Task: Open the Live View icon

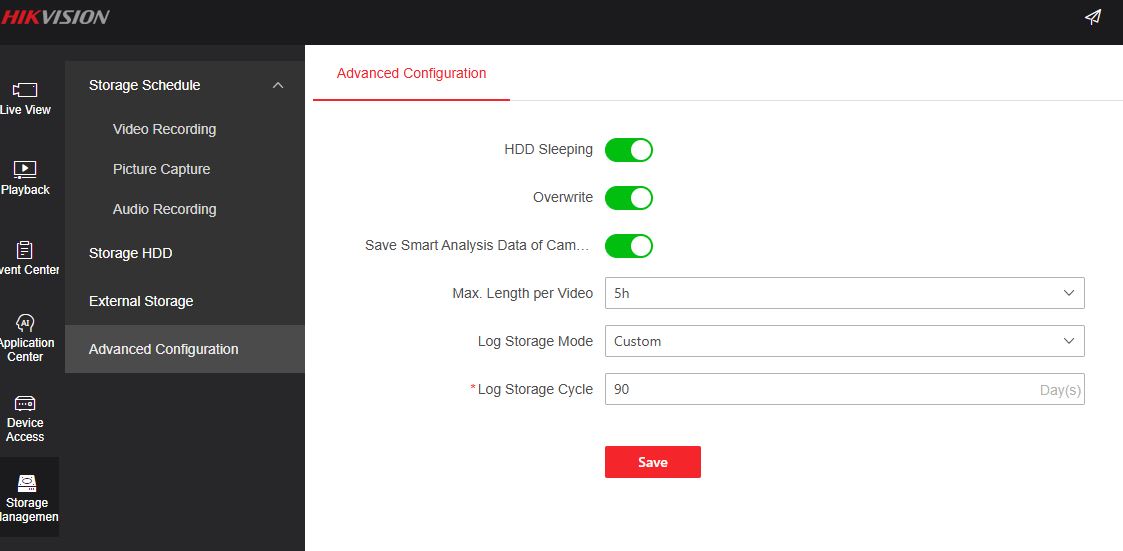Action: (x=25, y=90)
